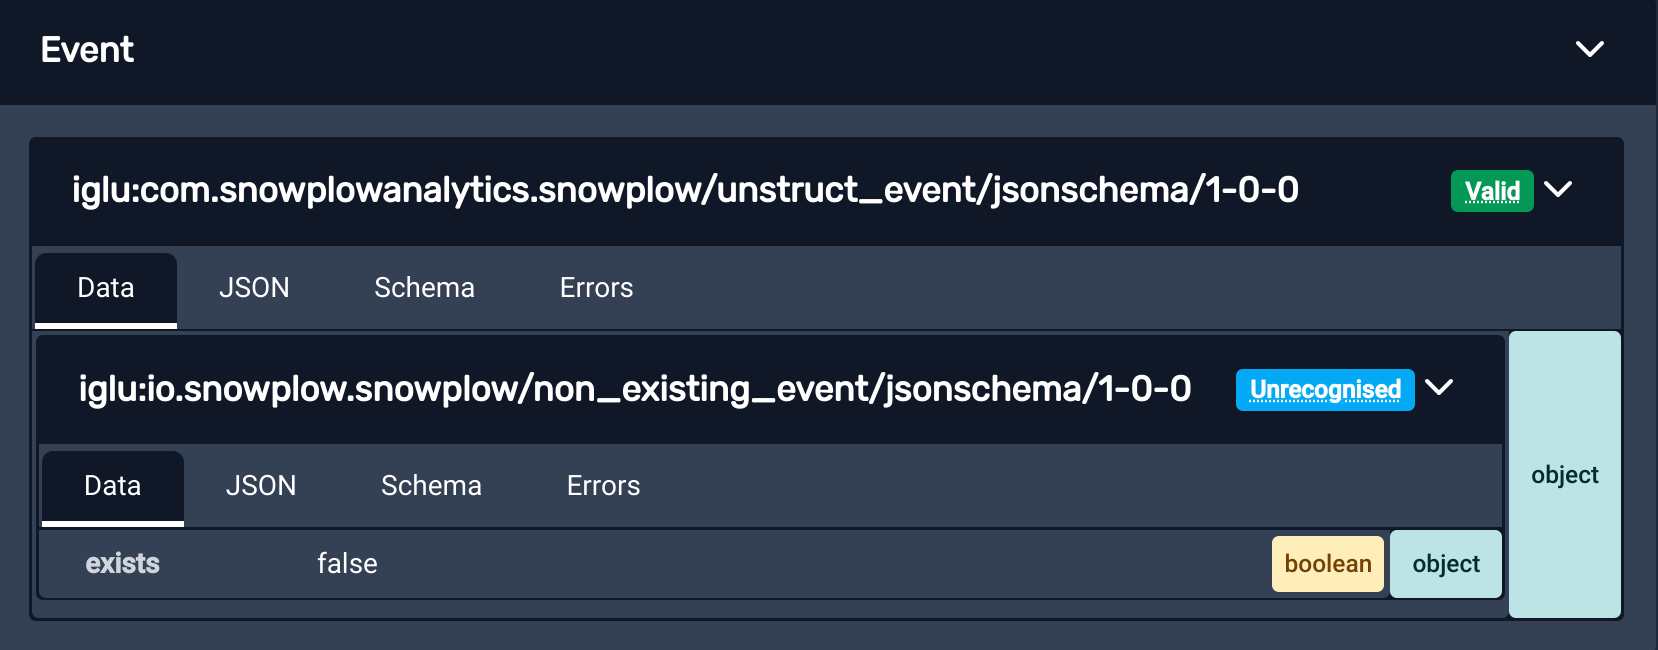Switch to the JSON tab of non_existing_event
Screen dimensions: 1658x650
pos(261,486)
